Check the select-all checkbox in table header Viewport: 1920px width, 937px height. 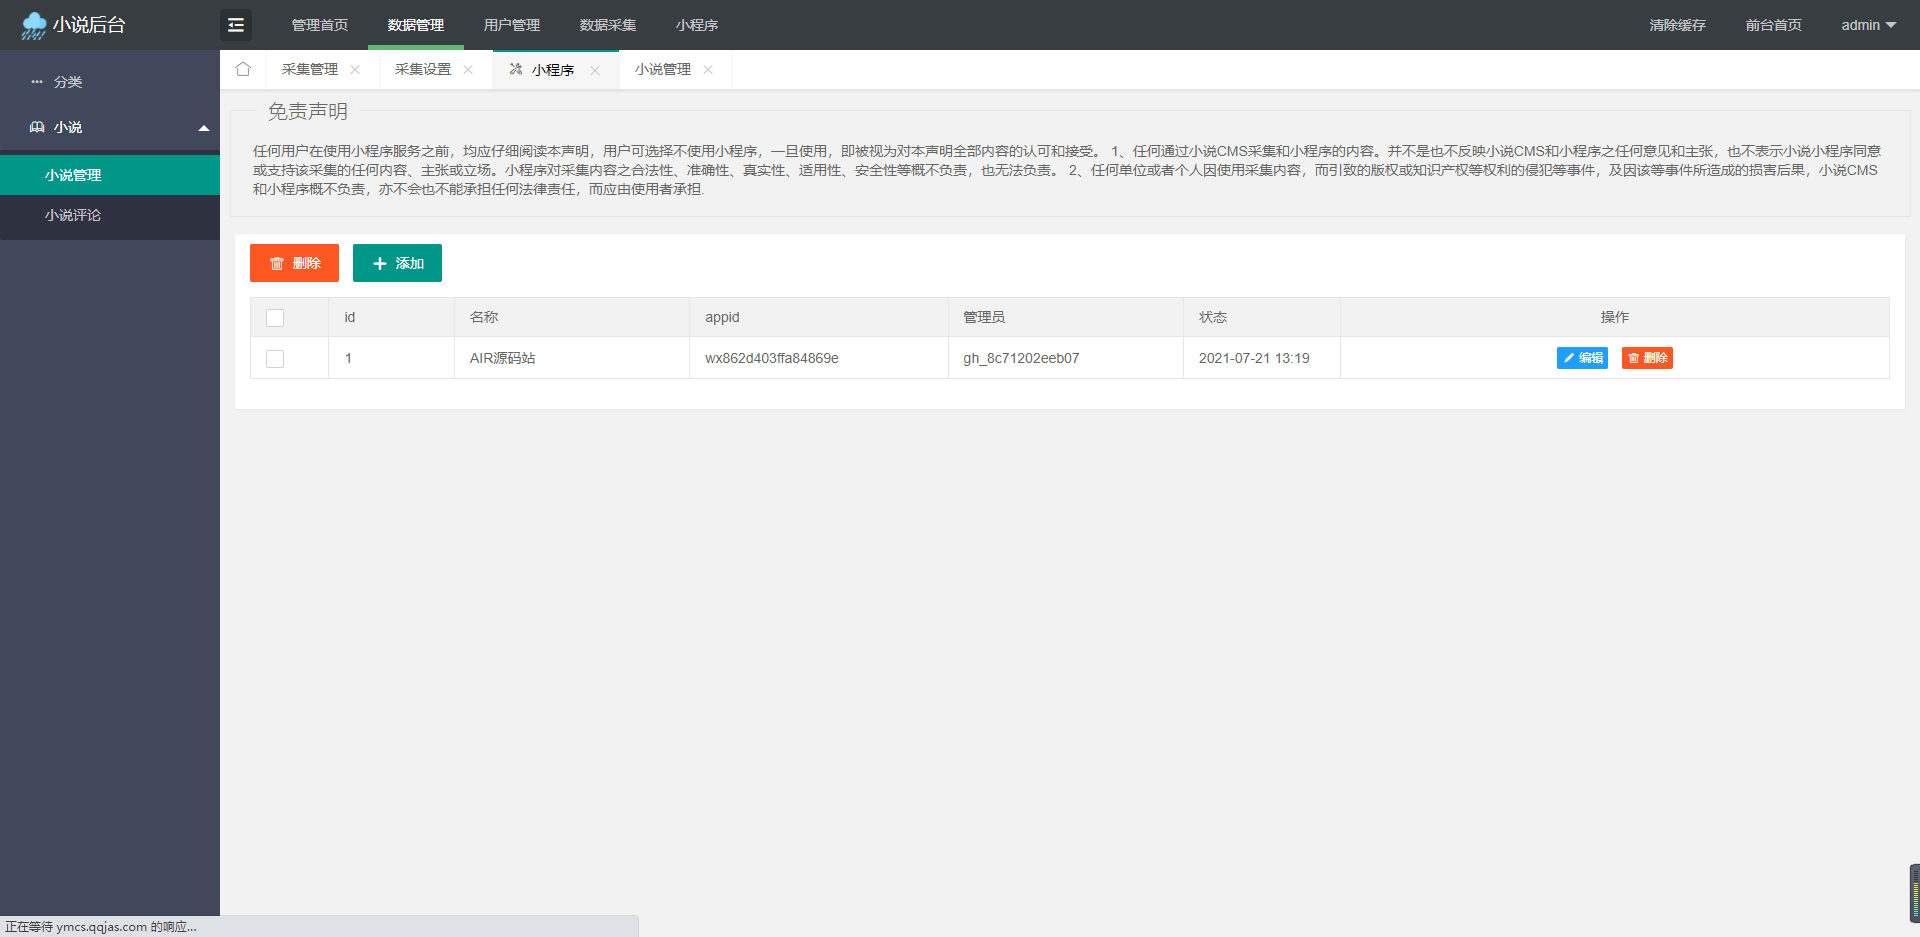275,317
